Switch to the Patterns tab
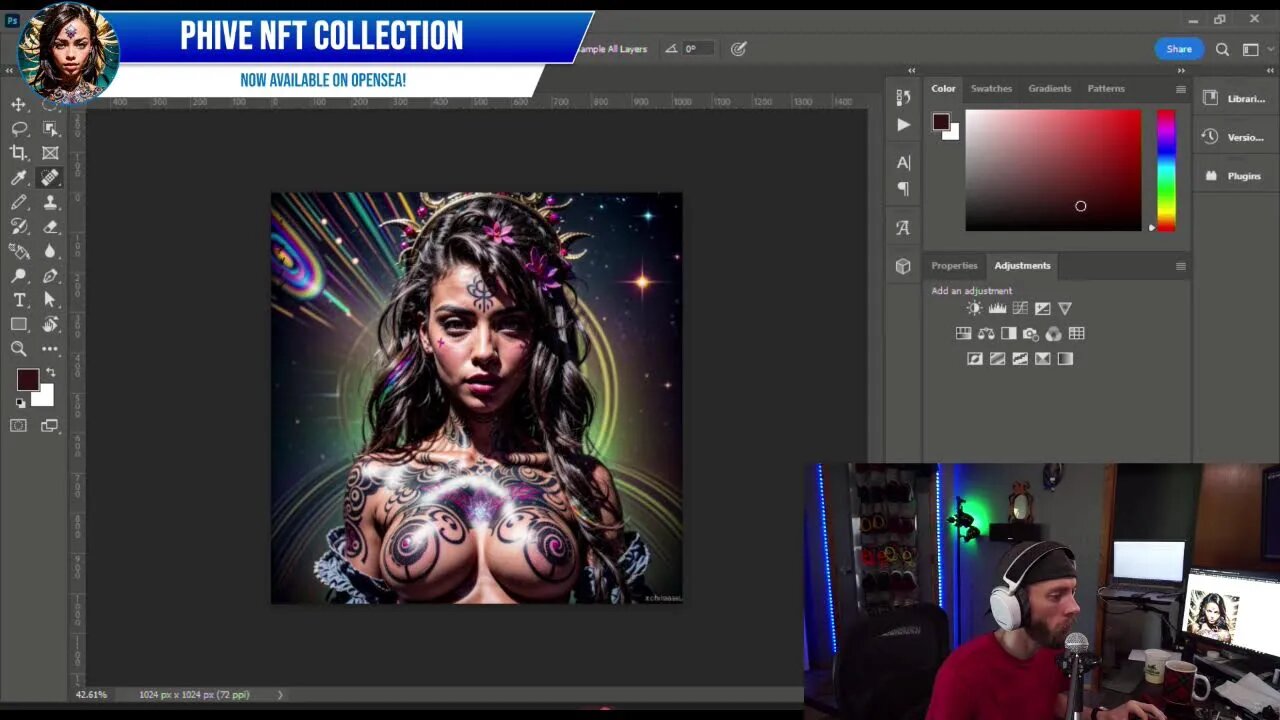This screenshot has width=1280, height=720. (x=1106, y=88)
